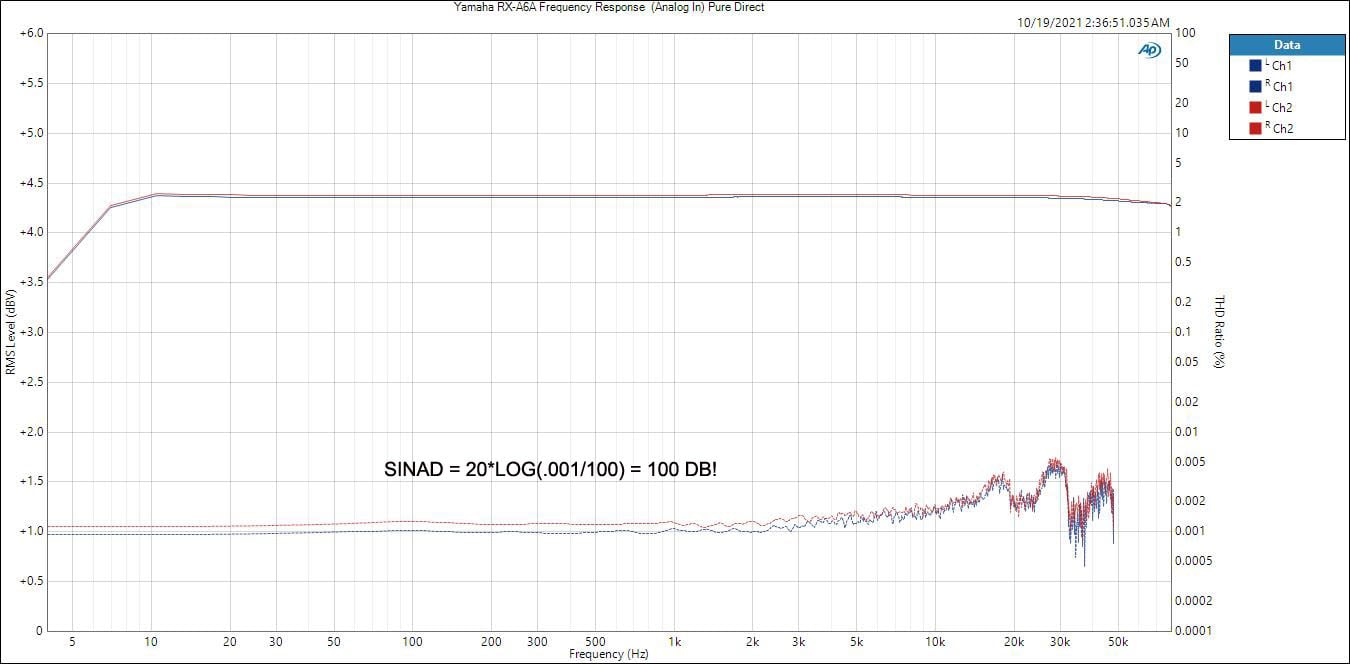Click the red swatch beside L Ch2

point(1255,108)
